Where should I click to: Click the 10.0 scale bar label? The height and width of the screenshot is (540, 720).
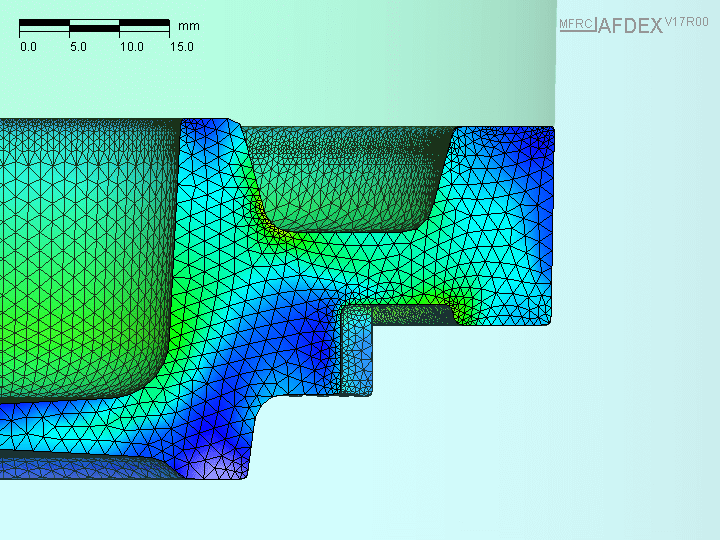pyautogui.click(x=132, y=47)
